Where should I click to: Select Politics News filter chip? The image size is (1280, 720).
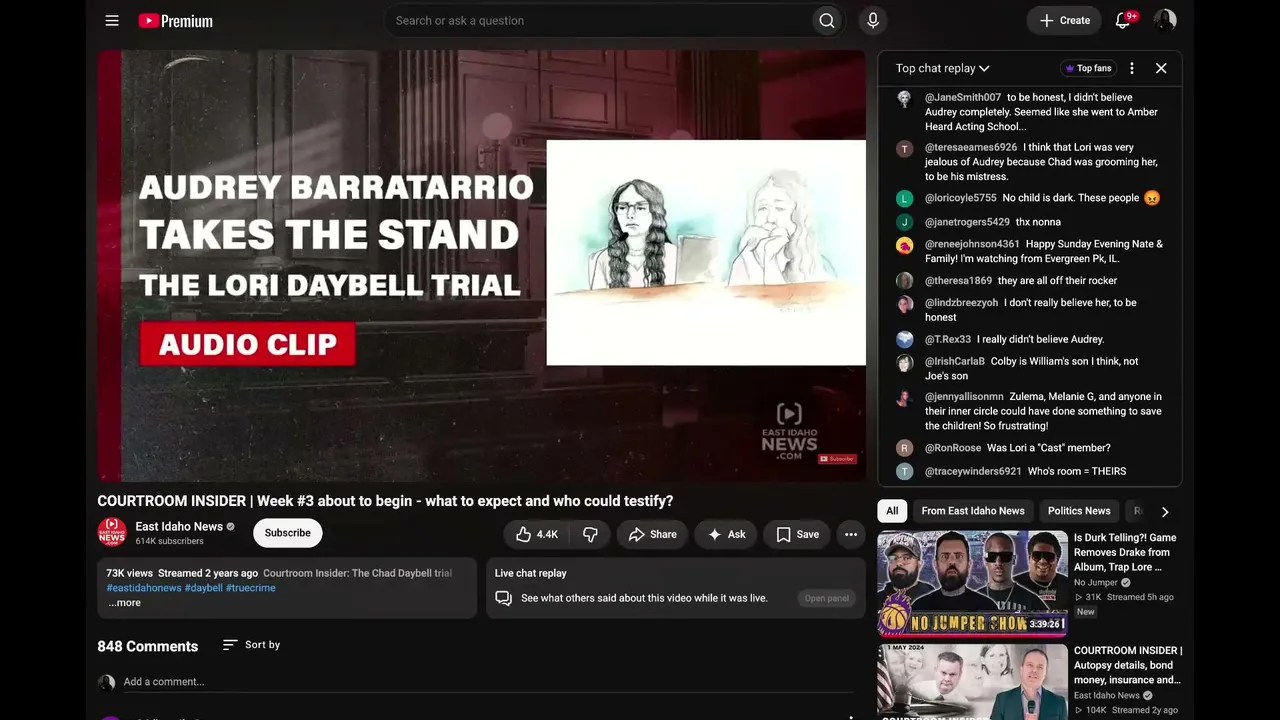1079,511
